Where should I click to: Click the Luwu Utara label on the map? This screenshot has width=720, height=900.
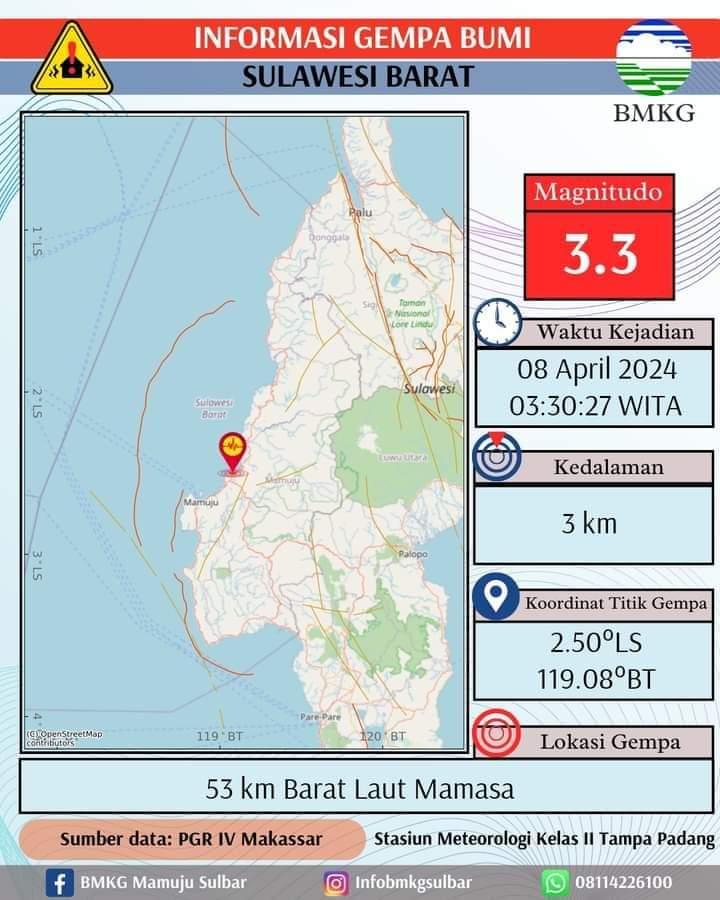click(x=404, y=457)
